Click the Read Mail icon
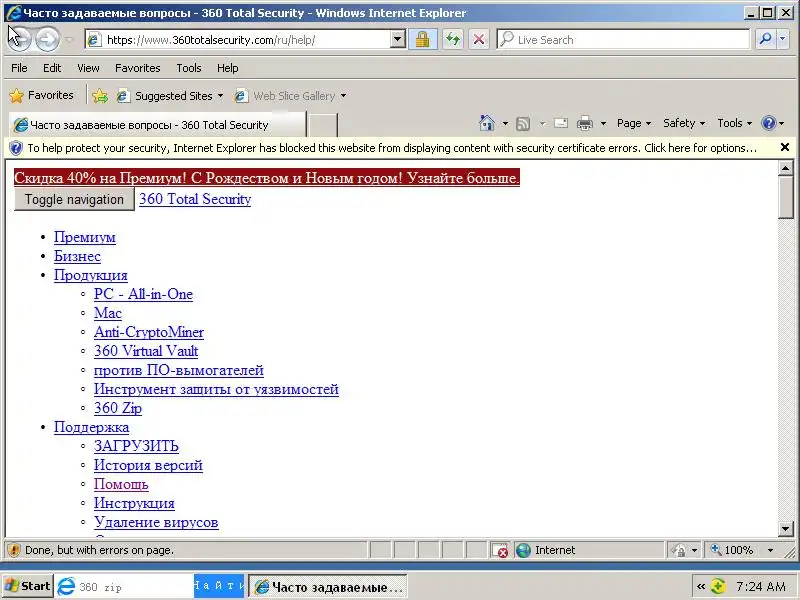 tap(561, 123)
